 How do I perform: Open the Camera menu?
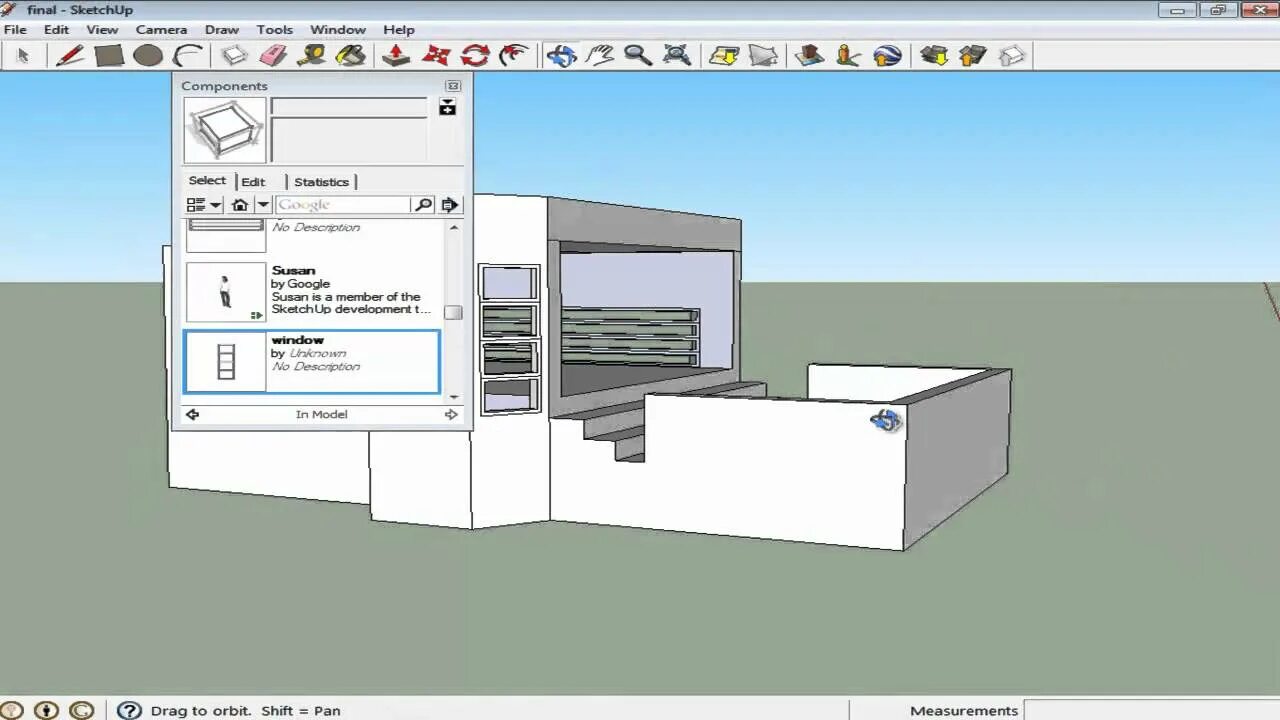161,30
